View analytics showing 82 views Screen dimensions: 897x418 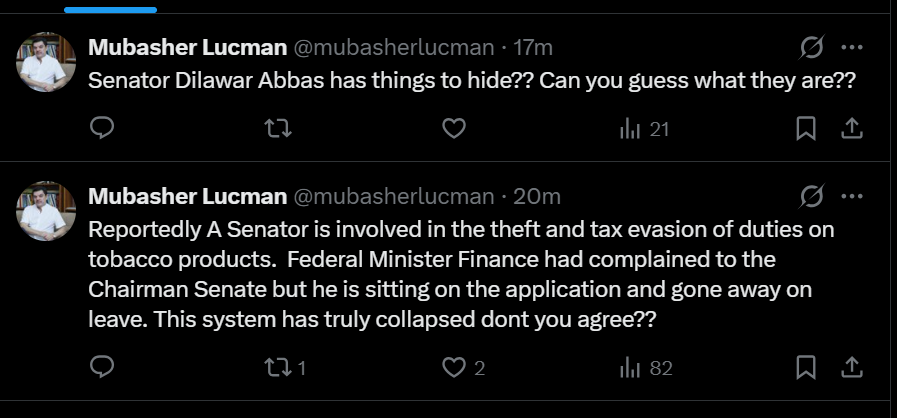(x=646, y=368)
